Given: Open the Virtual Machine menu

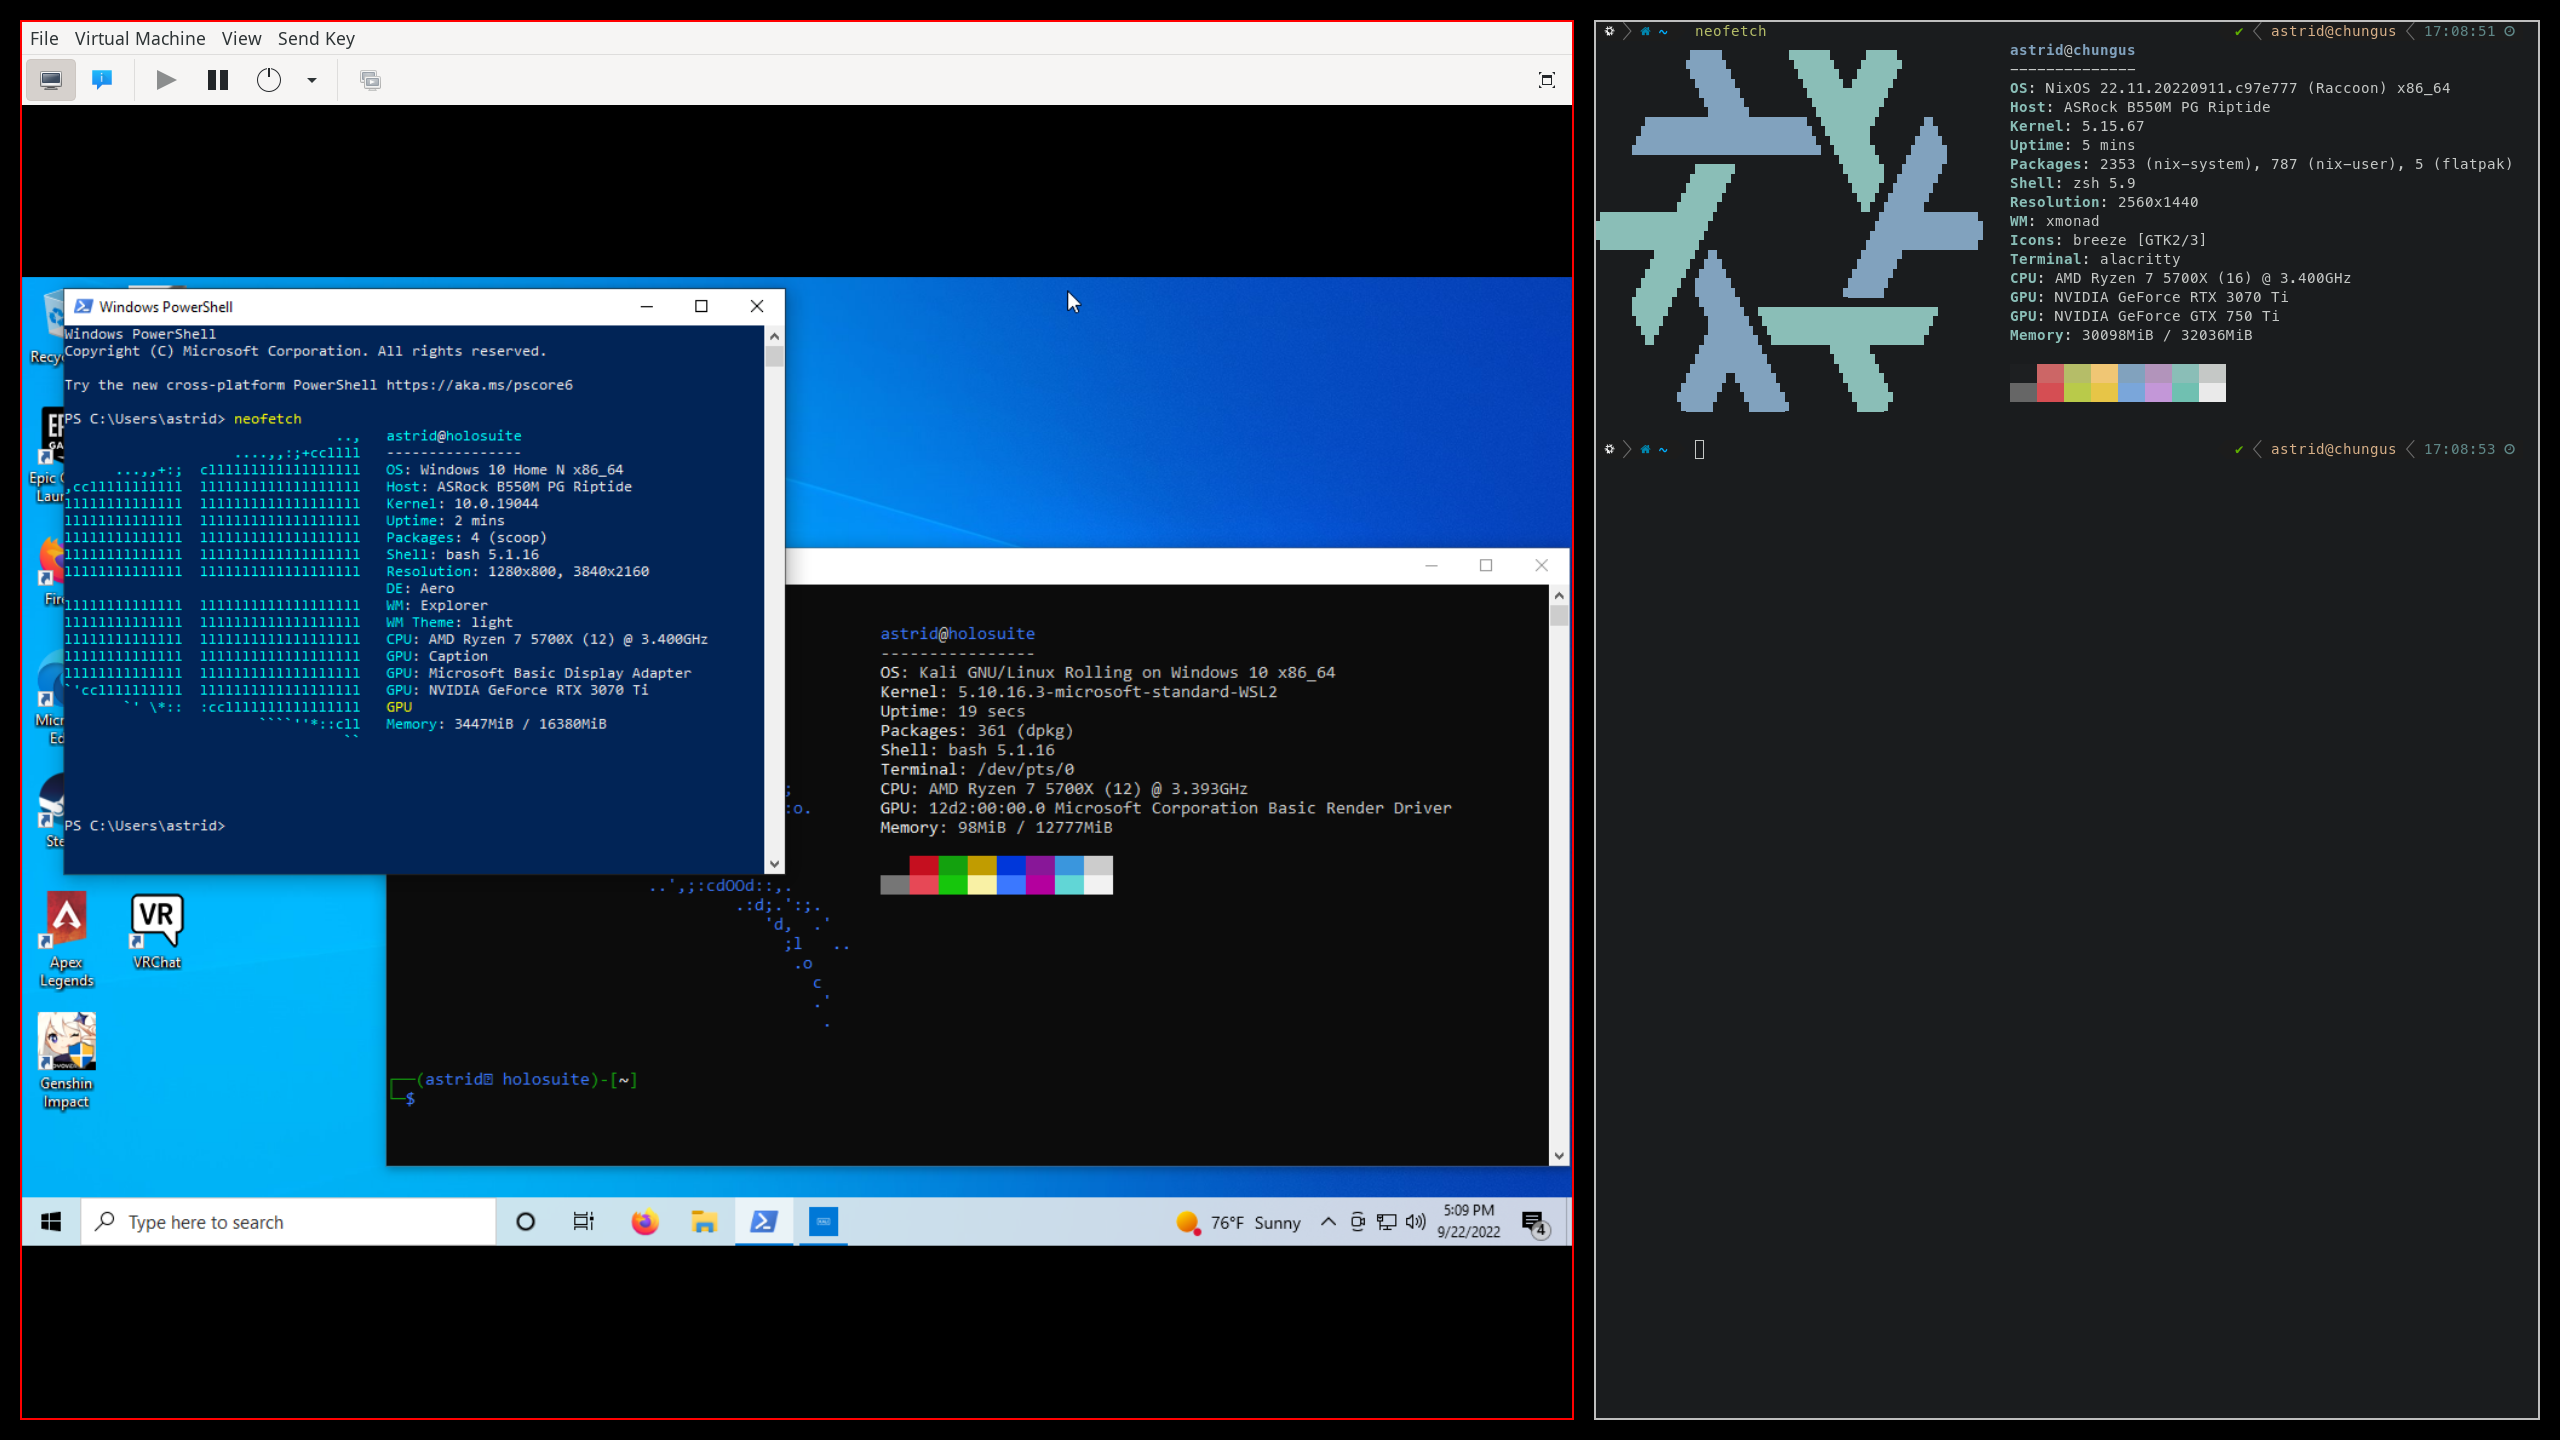Looking at the screenshot, I should 140,38.
